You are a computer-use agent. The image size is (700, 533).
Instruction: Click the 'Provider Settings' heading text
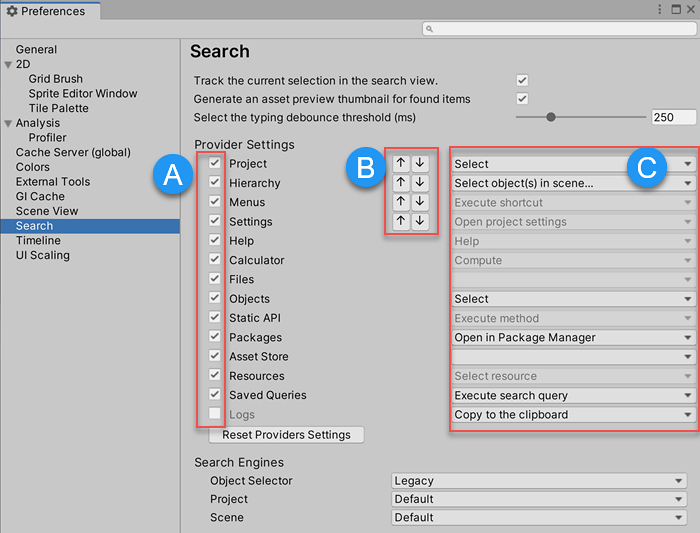244,145
